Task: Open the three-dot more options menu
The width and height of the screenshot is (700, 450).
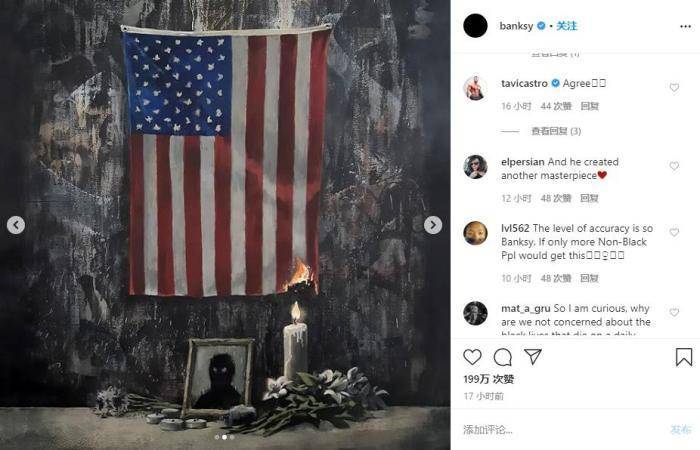Action: coord(685,26)
